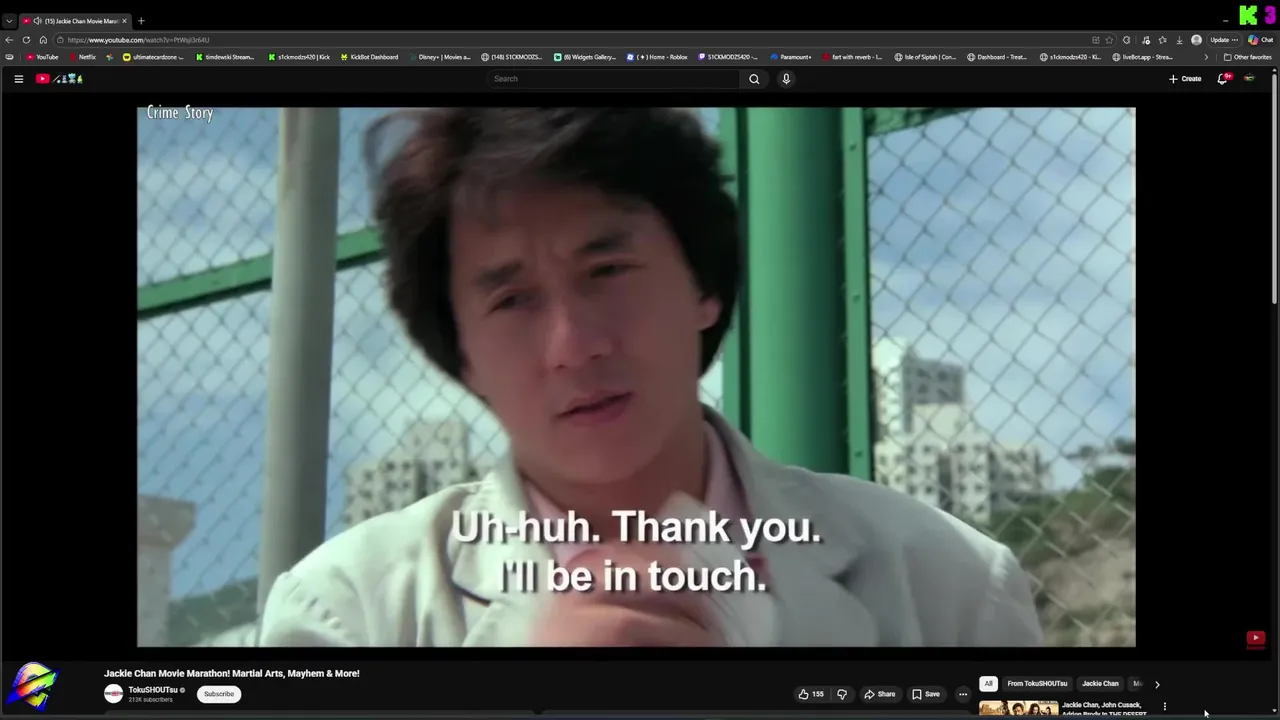Subscribe to TokuSHOUTsu channel
Screen dimensions: 1280x720
(x=219, y=694)
